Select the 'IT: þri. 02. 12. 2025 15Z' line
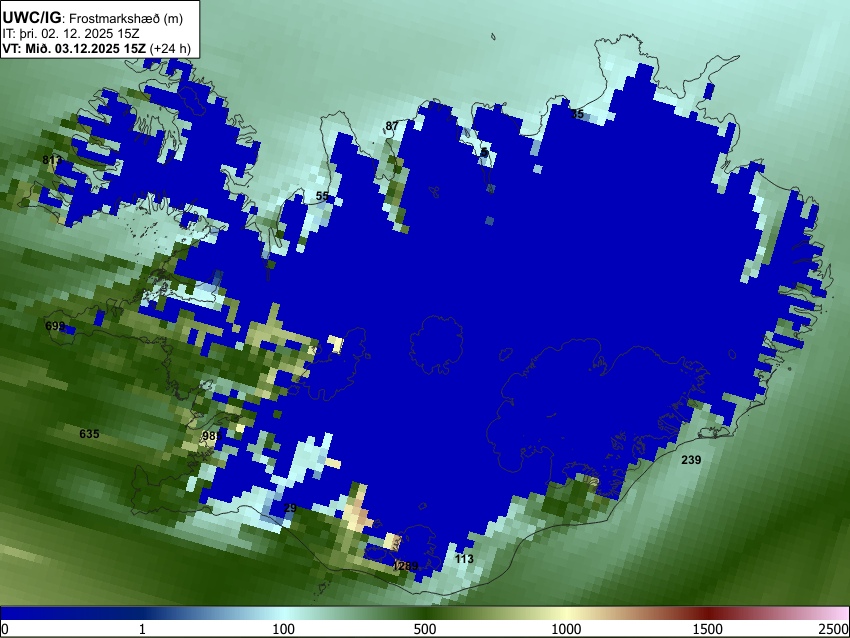Viewport: 850px width, 638px height. click(x=71, y=34)
